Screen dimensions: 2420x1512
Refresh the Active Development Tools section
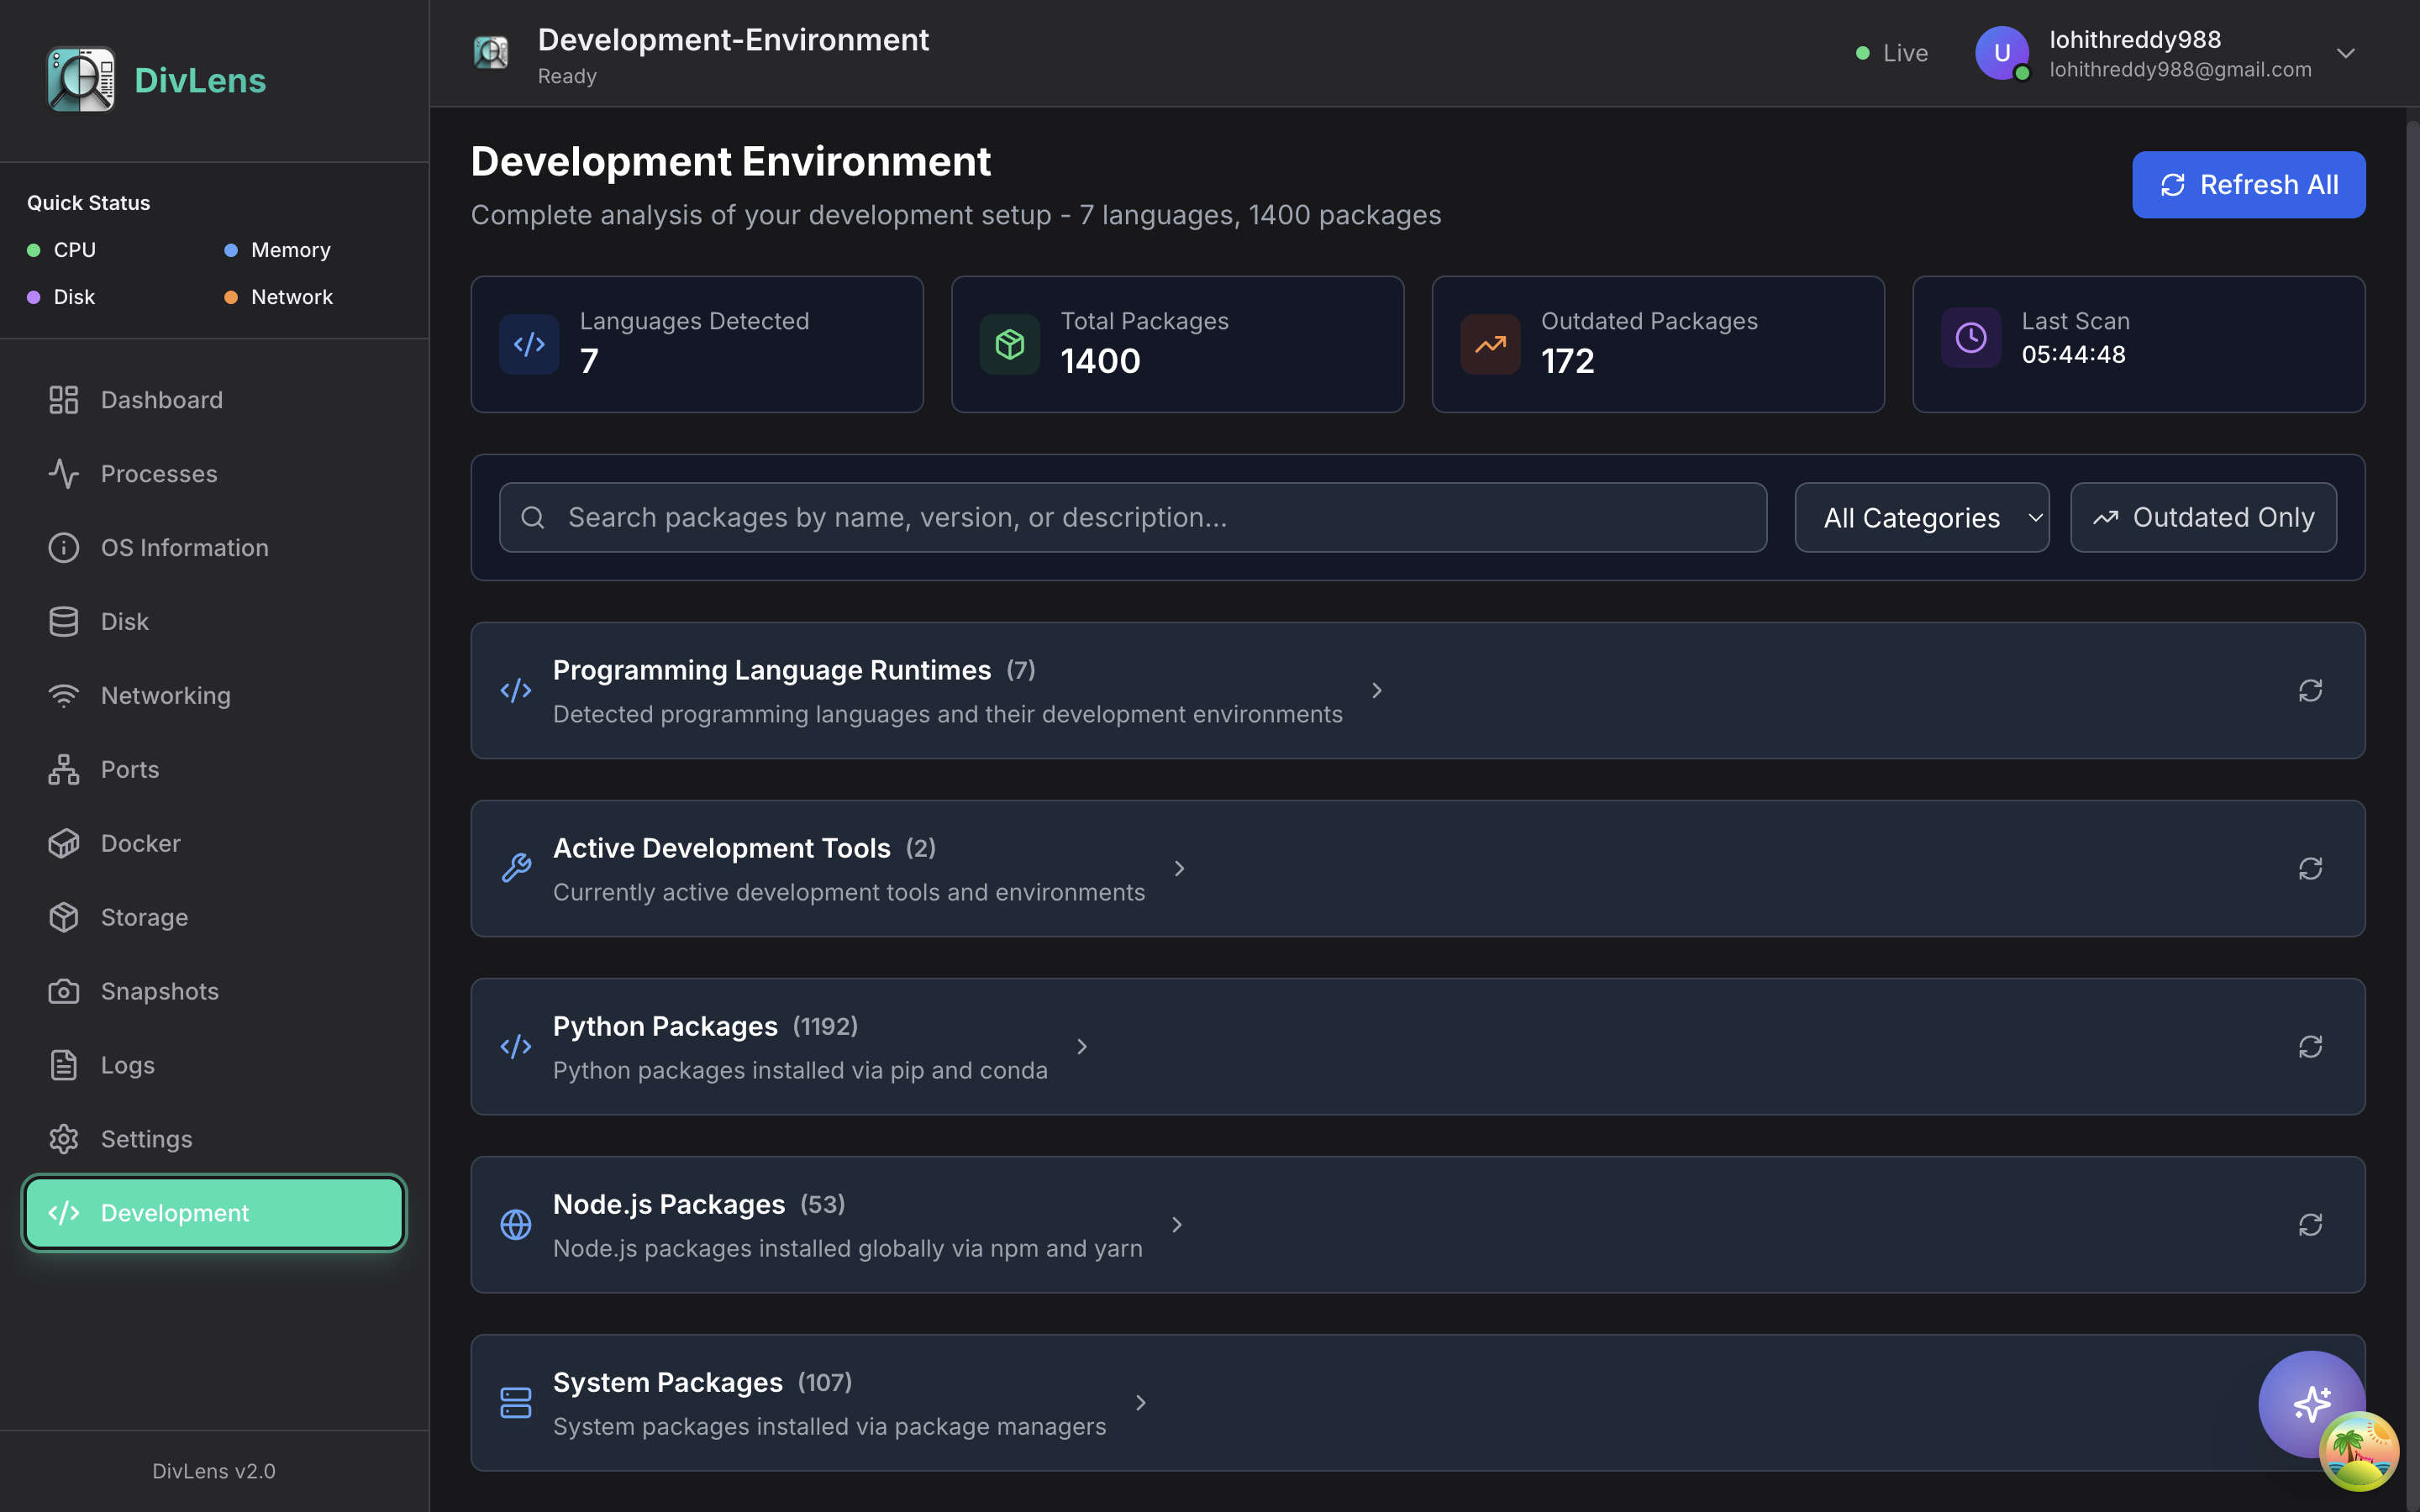[2310, 869]
